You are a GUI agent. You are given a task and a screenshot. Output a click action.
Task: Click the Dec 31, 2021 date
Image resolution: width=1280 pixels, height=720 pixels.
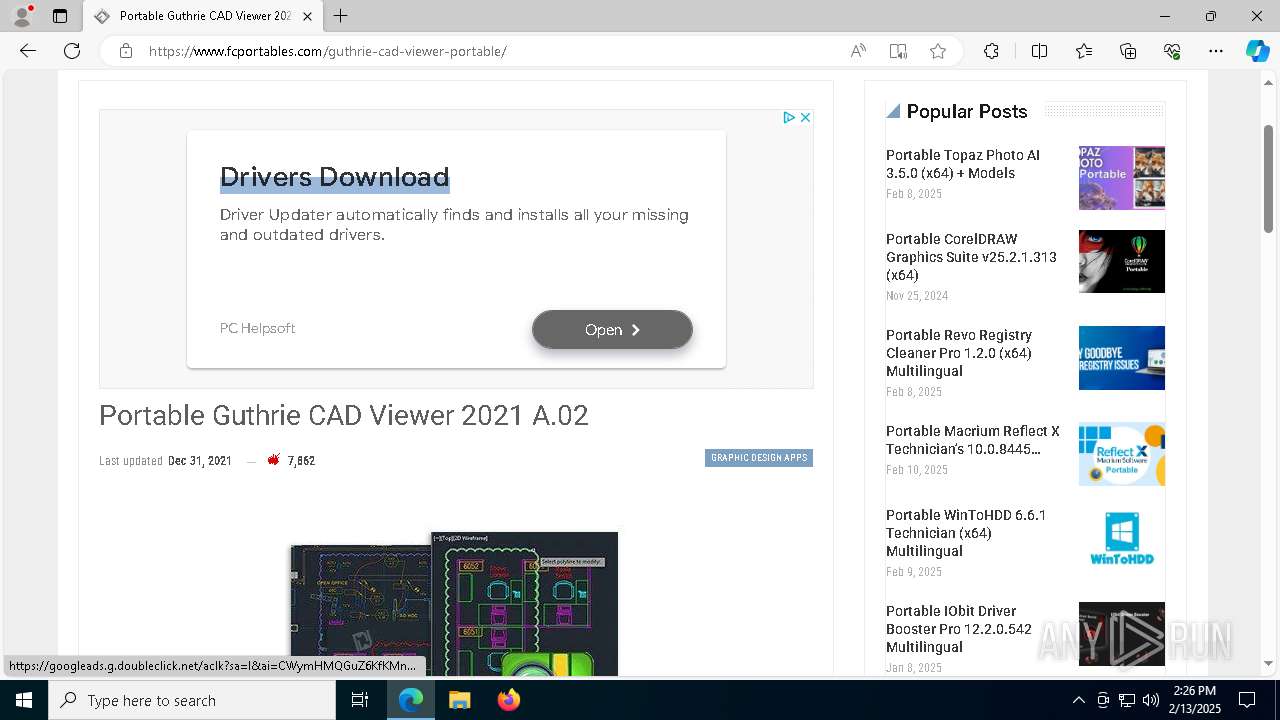coord(200,461)
